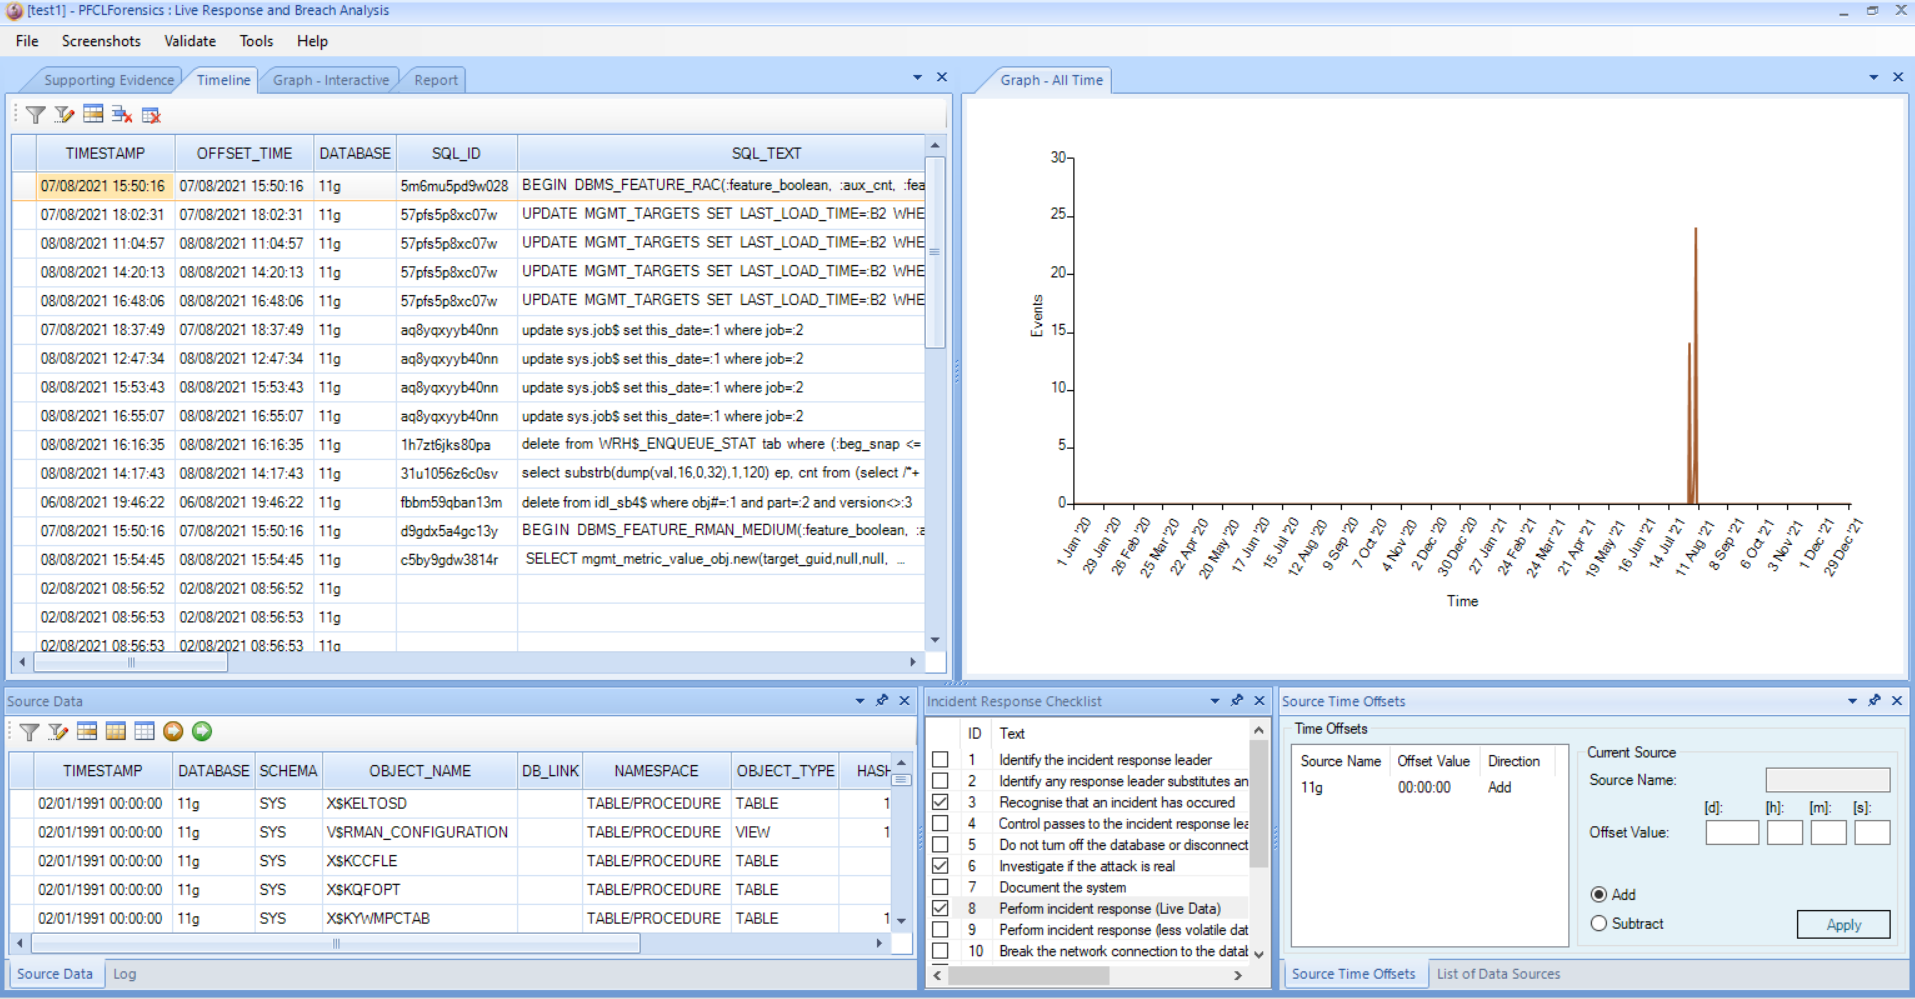Click the filter icon in Source Data toolbar
The width and height of the screenshot is (1915, 999).
coord(30,732)
